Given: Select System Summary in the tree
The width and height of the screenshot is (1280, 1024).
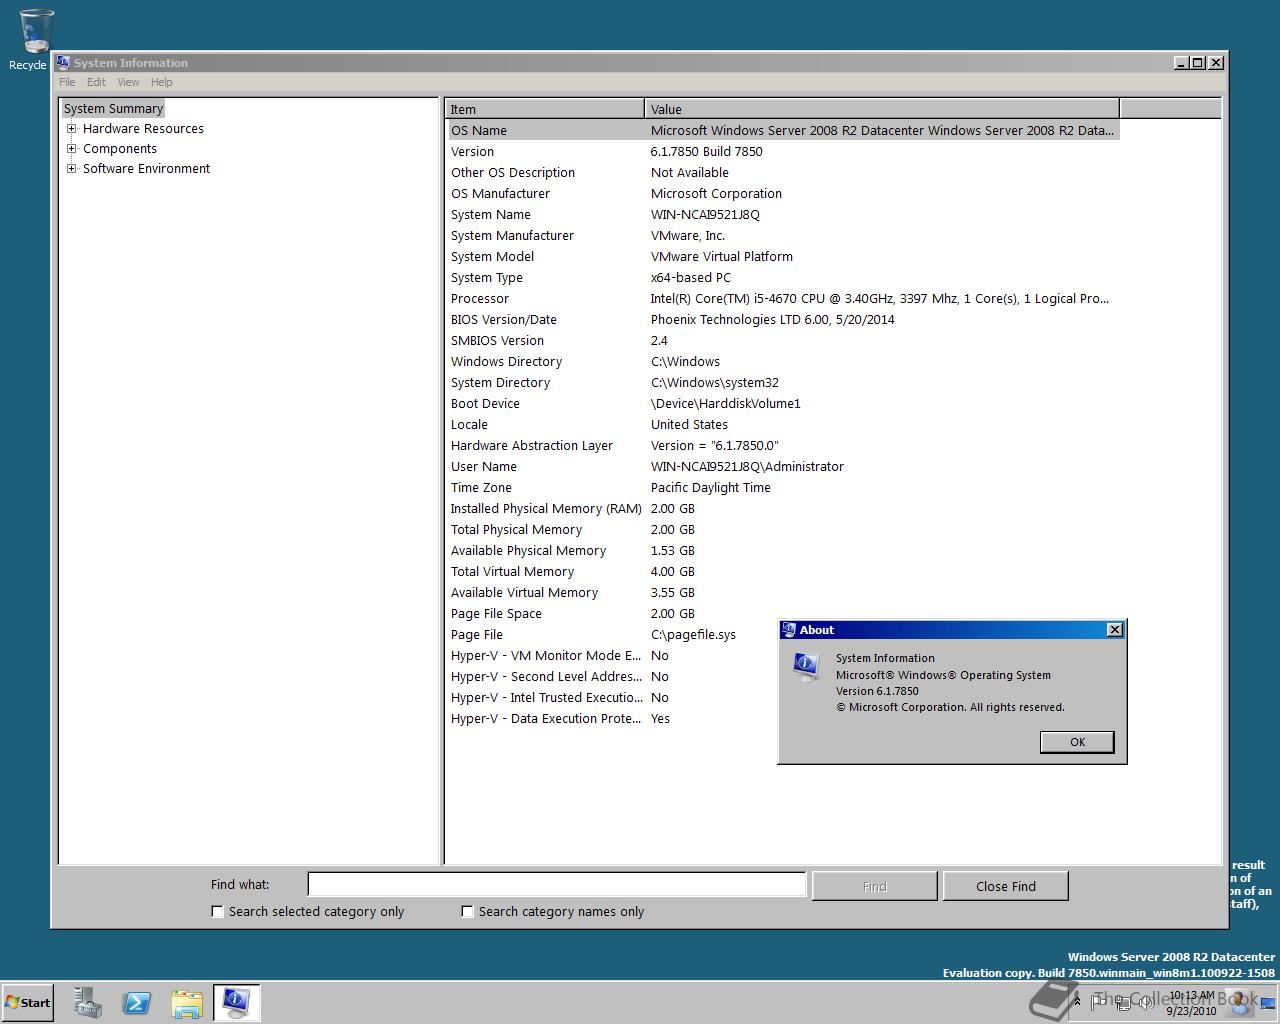Looking at the screenshot, I should click(113, 108).
